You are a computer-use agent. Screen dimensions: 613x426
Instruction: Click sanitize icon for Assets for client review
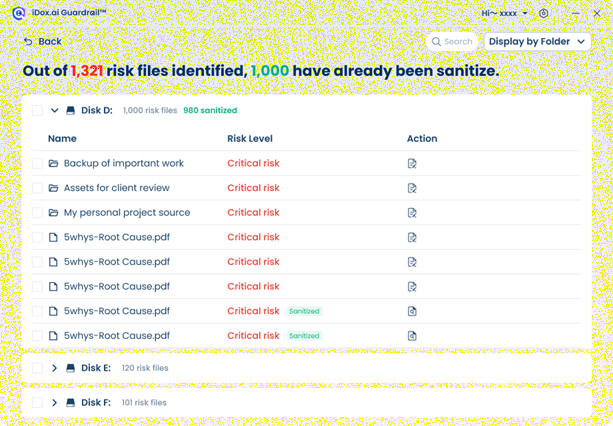tap(412, 188)
